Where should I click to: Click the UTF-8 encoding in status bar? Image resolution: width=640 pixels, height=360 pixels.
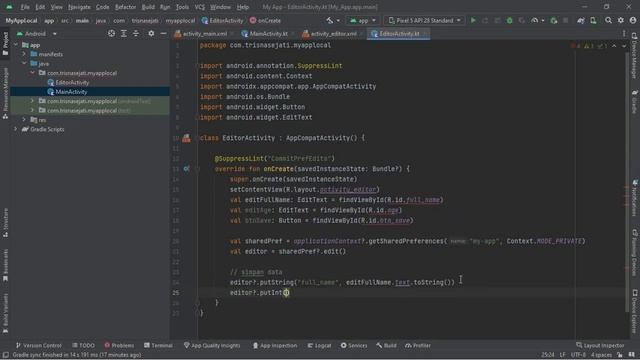click(x=578, y=355)
